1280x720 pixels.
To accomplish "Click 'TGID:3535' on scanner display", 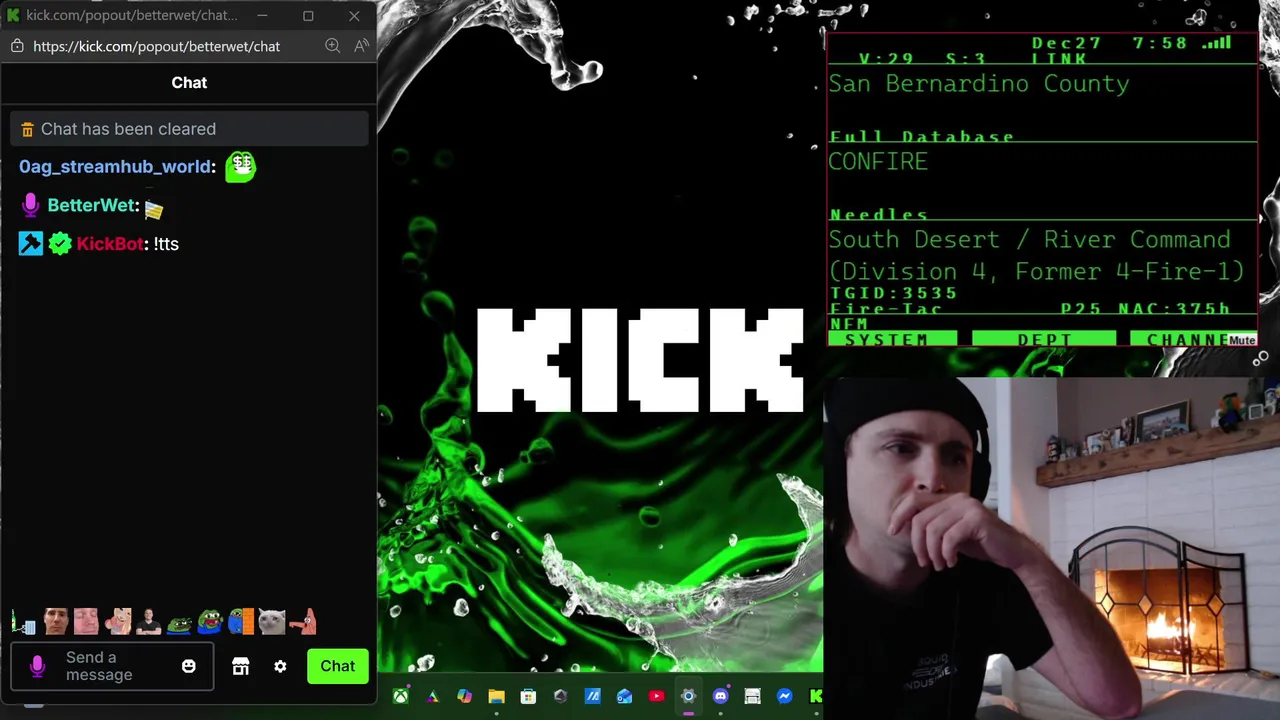I will 894,293.
